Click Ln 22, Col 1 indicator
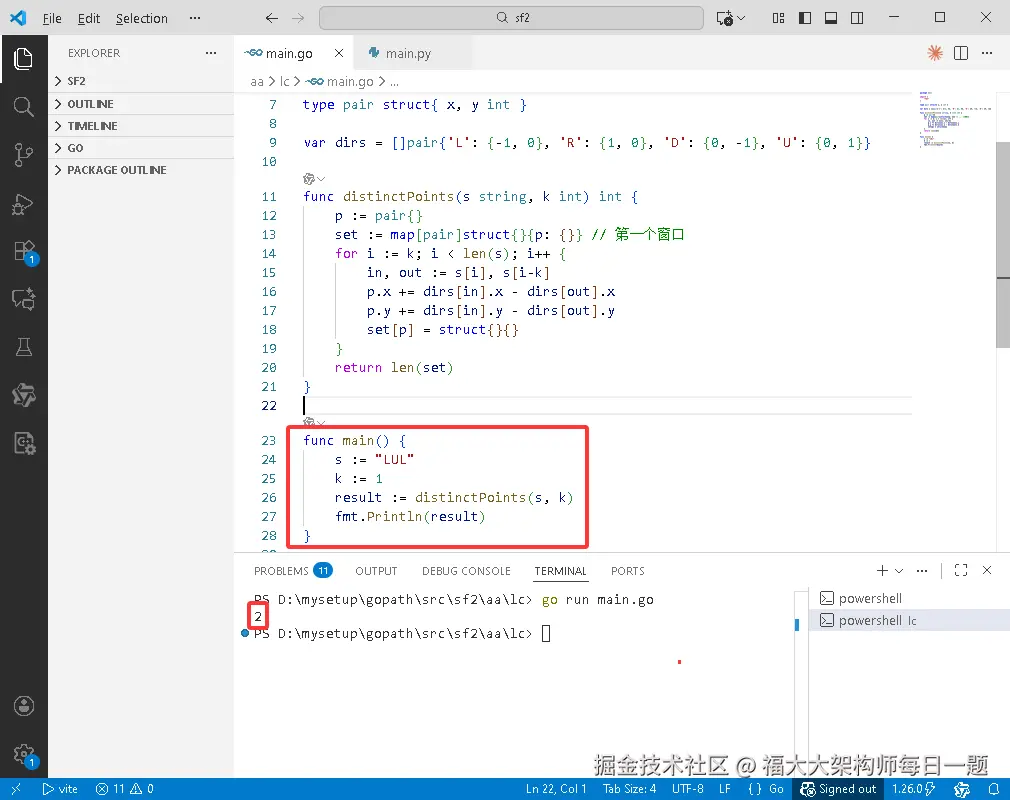Image resolution: width=1010 pixels, height=800 pixels. click(x=556, y=788)
